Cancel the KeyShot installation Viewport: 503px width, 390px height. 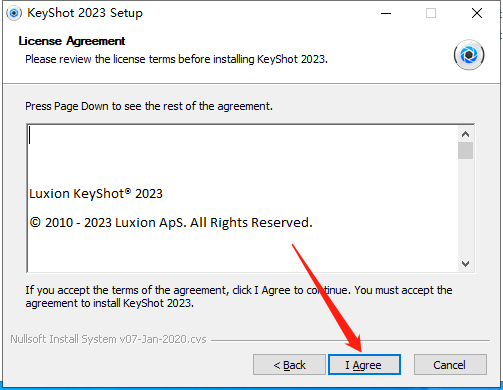[x=450, y=365]
